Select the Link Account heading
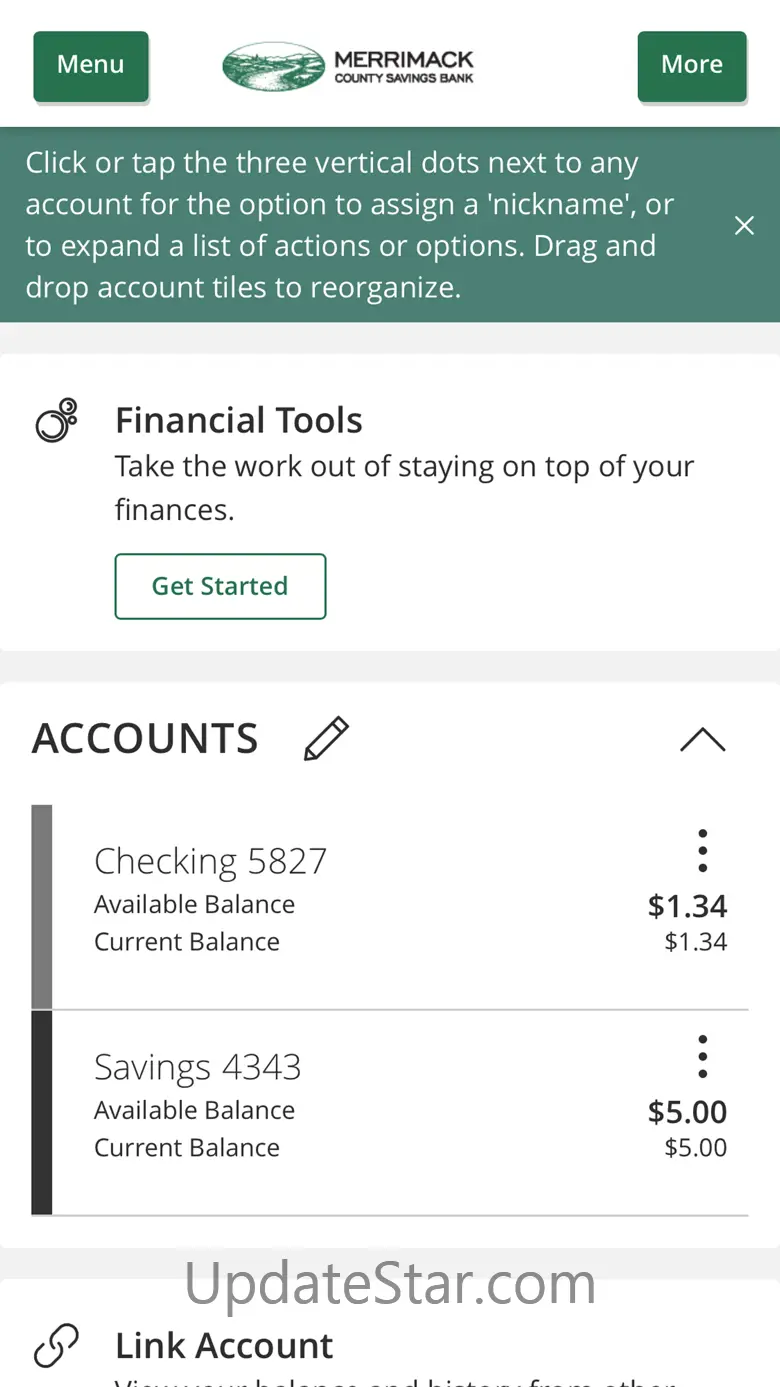 click(x=224, y=1346)
